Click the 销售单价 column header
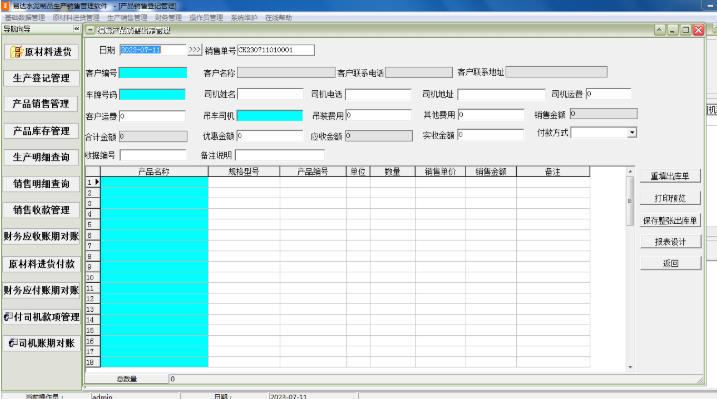717x399 pixels. (440, 172)
